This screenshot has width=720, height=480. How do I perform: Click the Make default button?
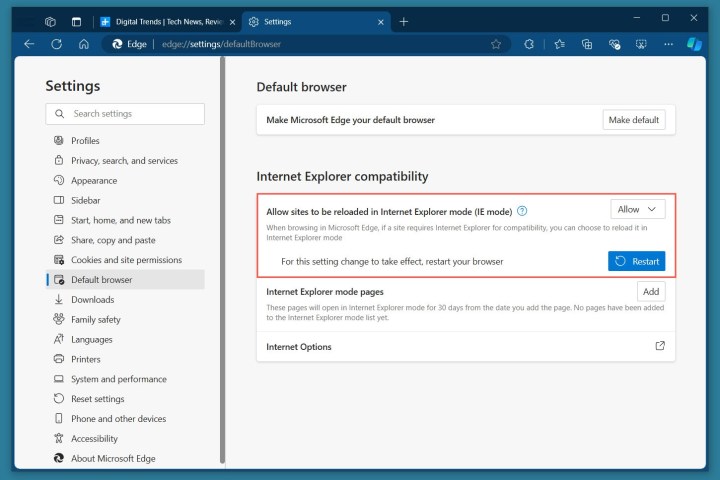click(633, 120)
